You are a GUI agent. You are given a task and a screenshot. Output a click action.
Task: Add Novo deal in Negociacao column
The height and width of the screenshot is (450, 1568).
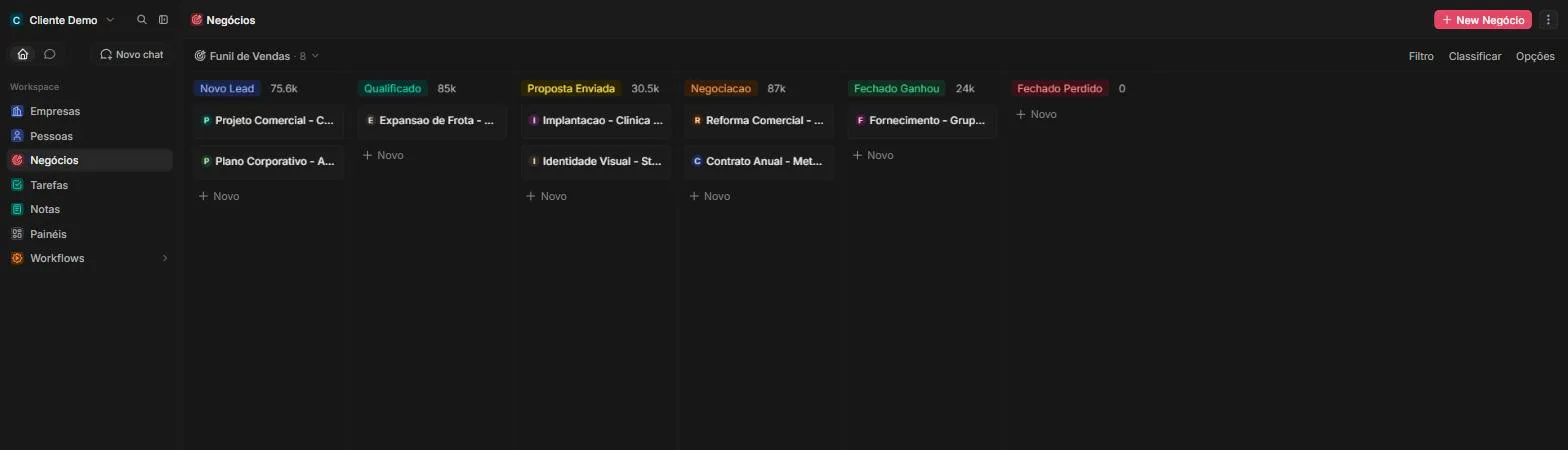(710, 196)
